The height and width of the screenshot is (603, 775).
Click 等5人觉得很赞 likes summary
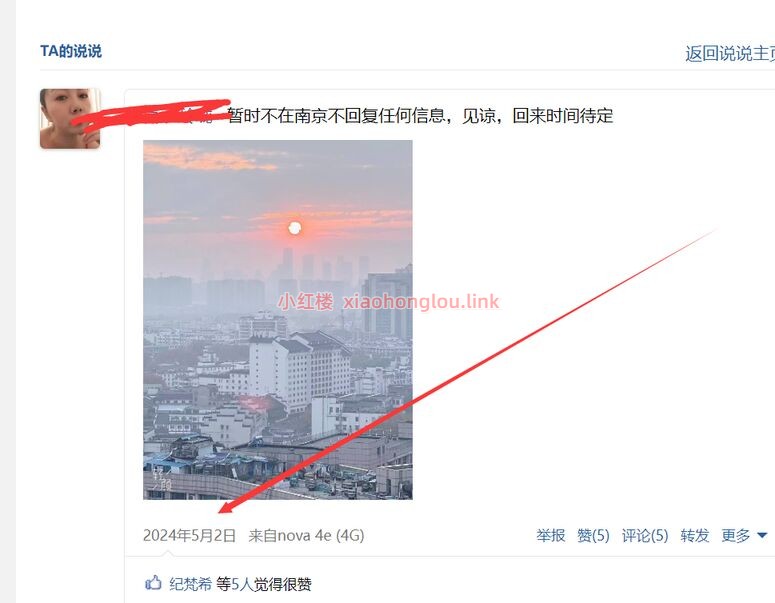coord(264,584)
